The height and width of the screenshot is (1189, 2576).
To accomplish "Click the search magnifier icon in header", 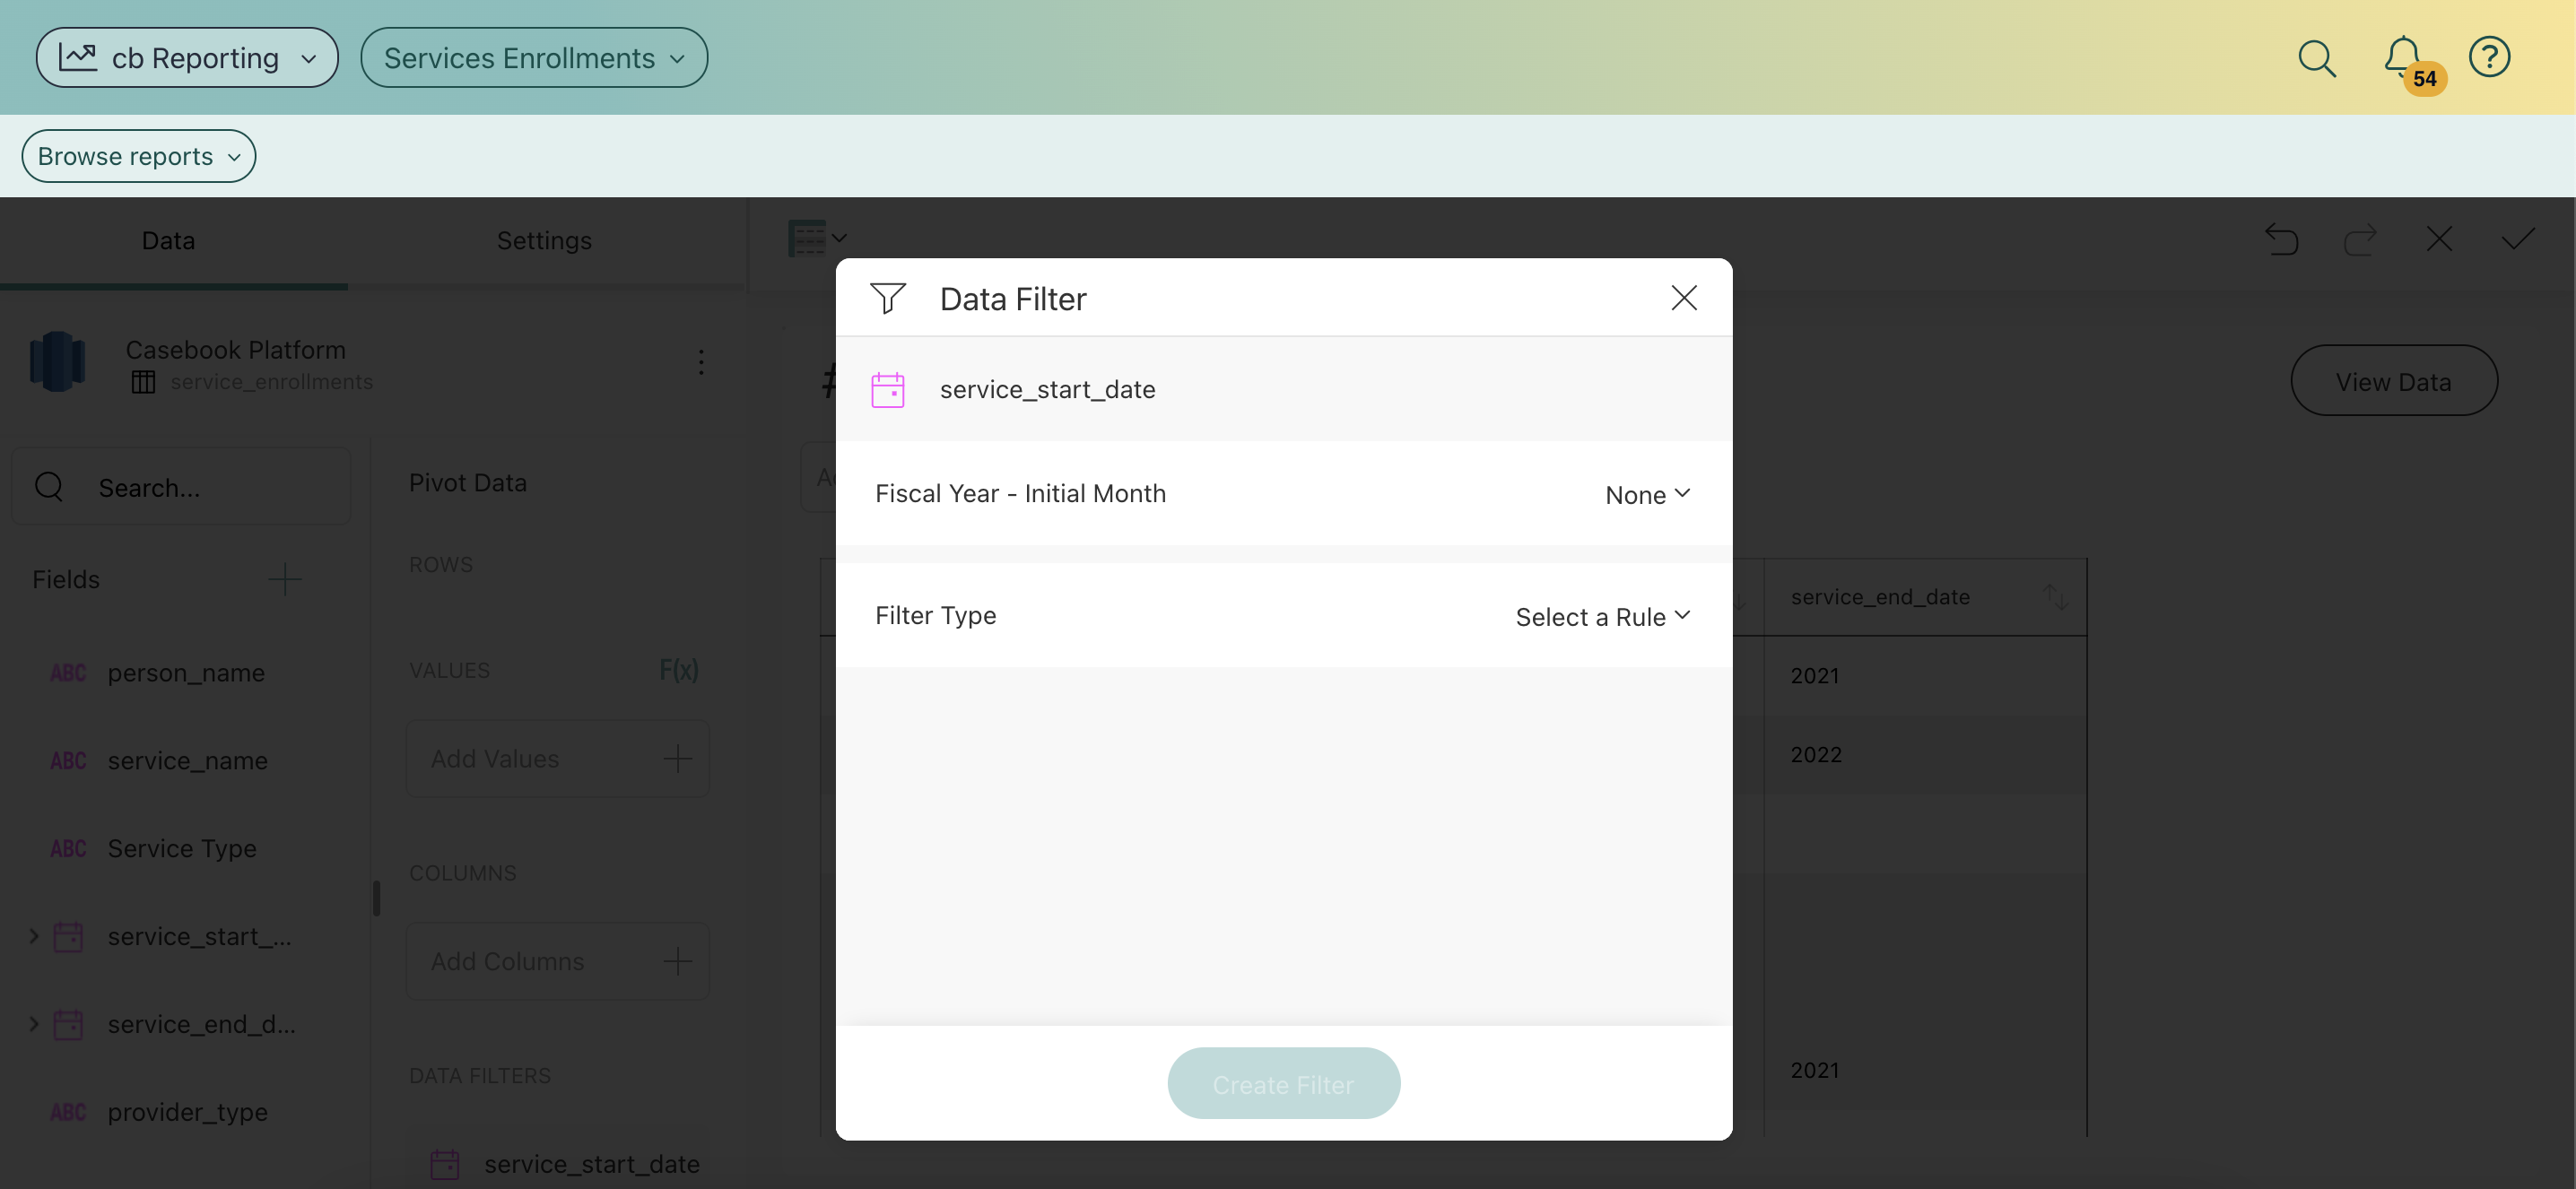I will (2316, 58).
